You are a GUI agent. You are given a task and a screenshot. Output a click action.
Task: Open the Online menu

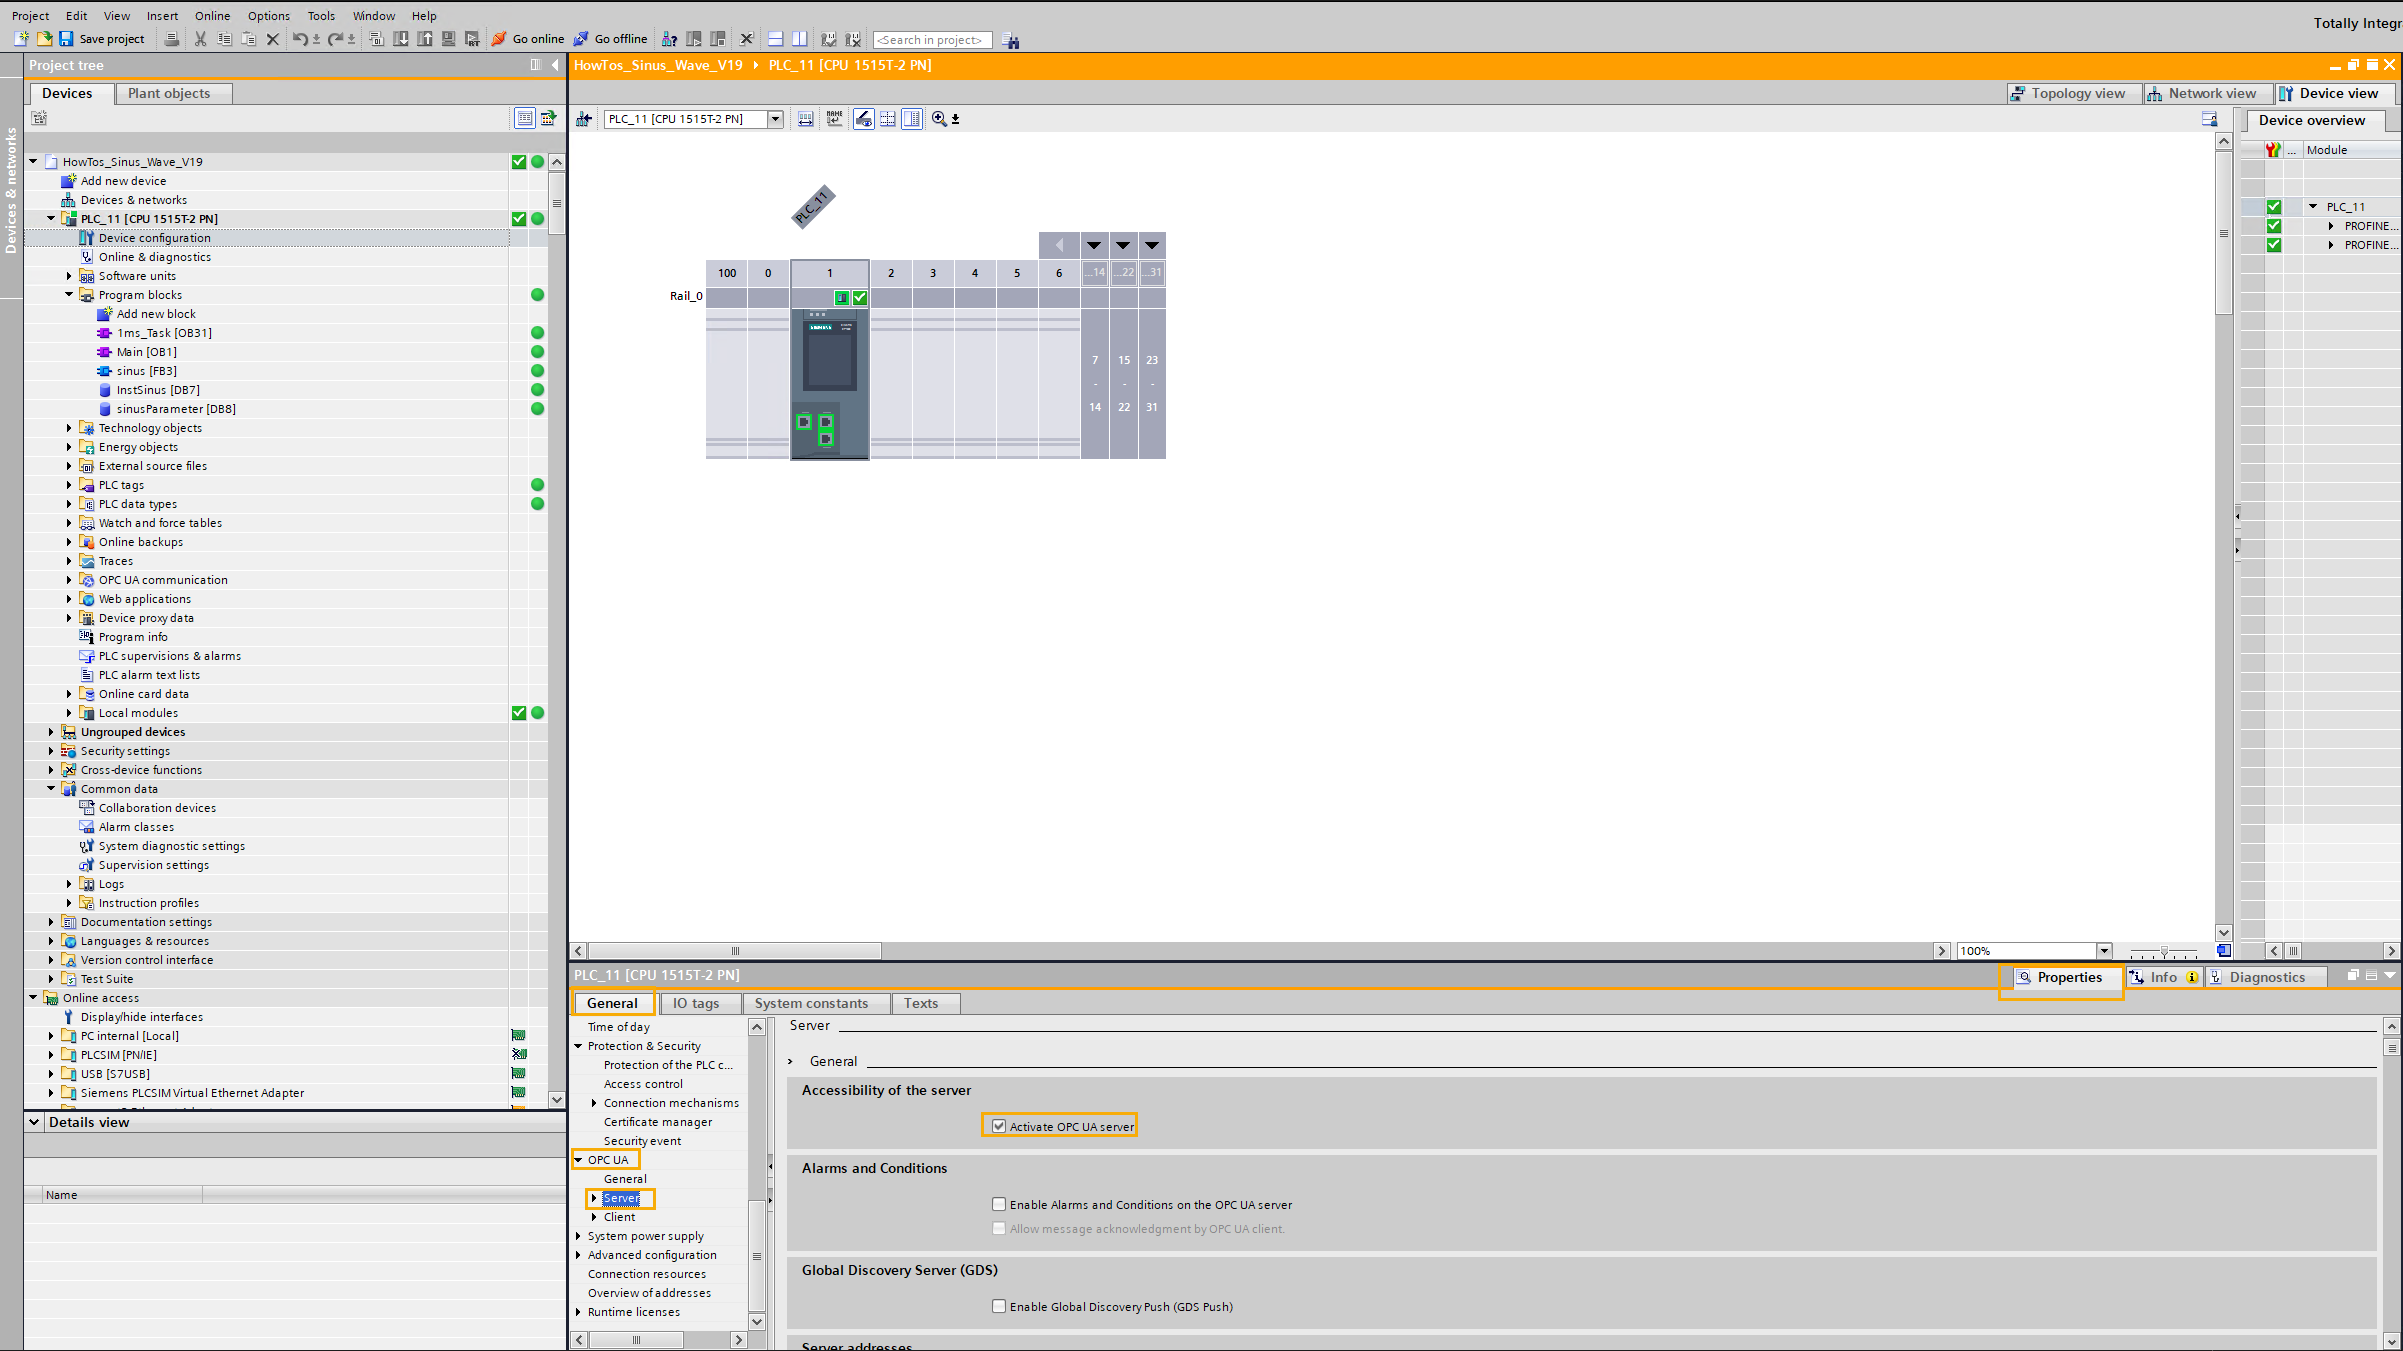point(212,16)
